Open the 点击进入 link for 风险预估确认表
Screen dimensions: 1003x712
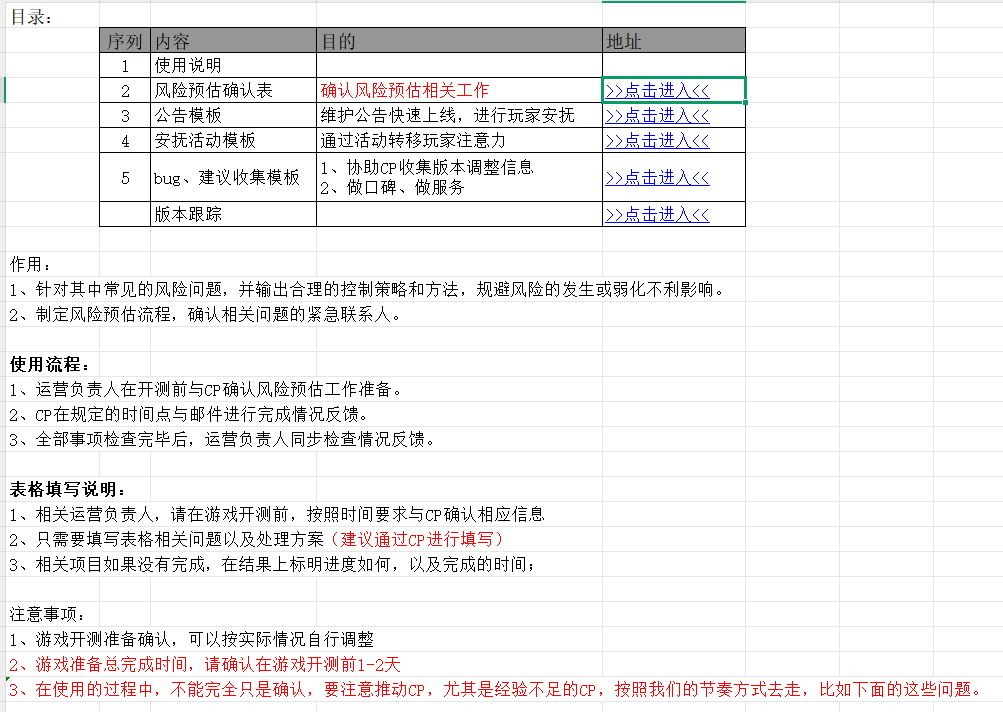point(658,91)
